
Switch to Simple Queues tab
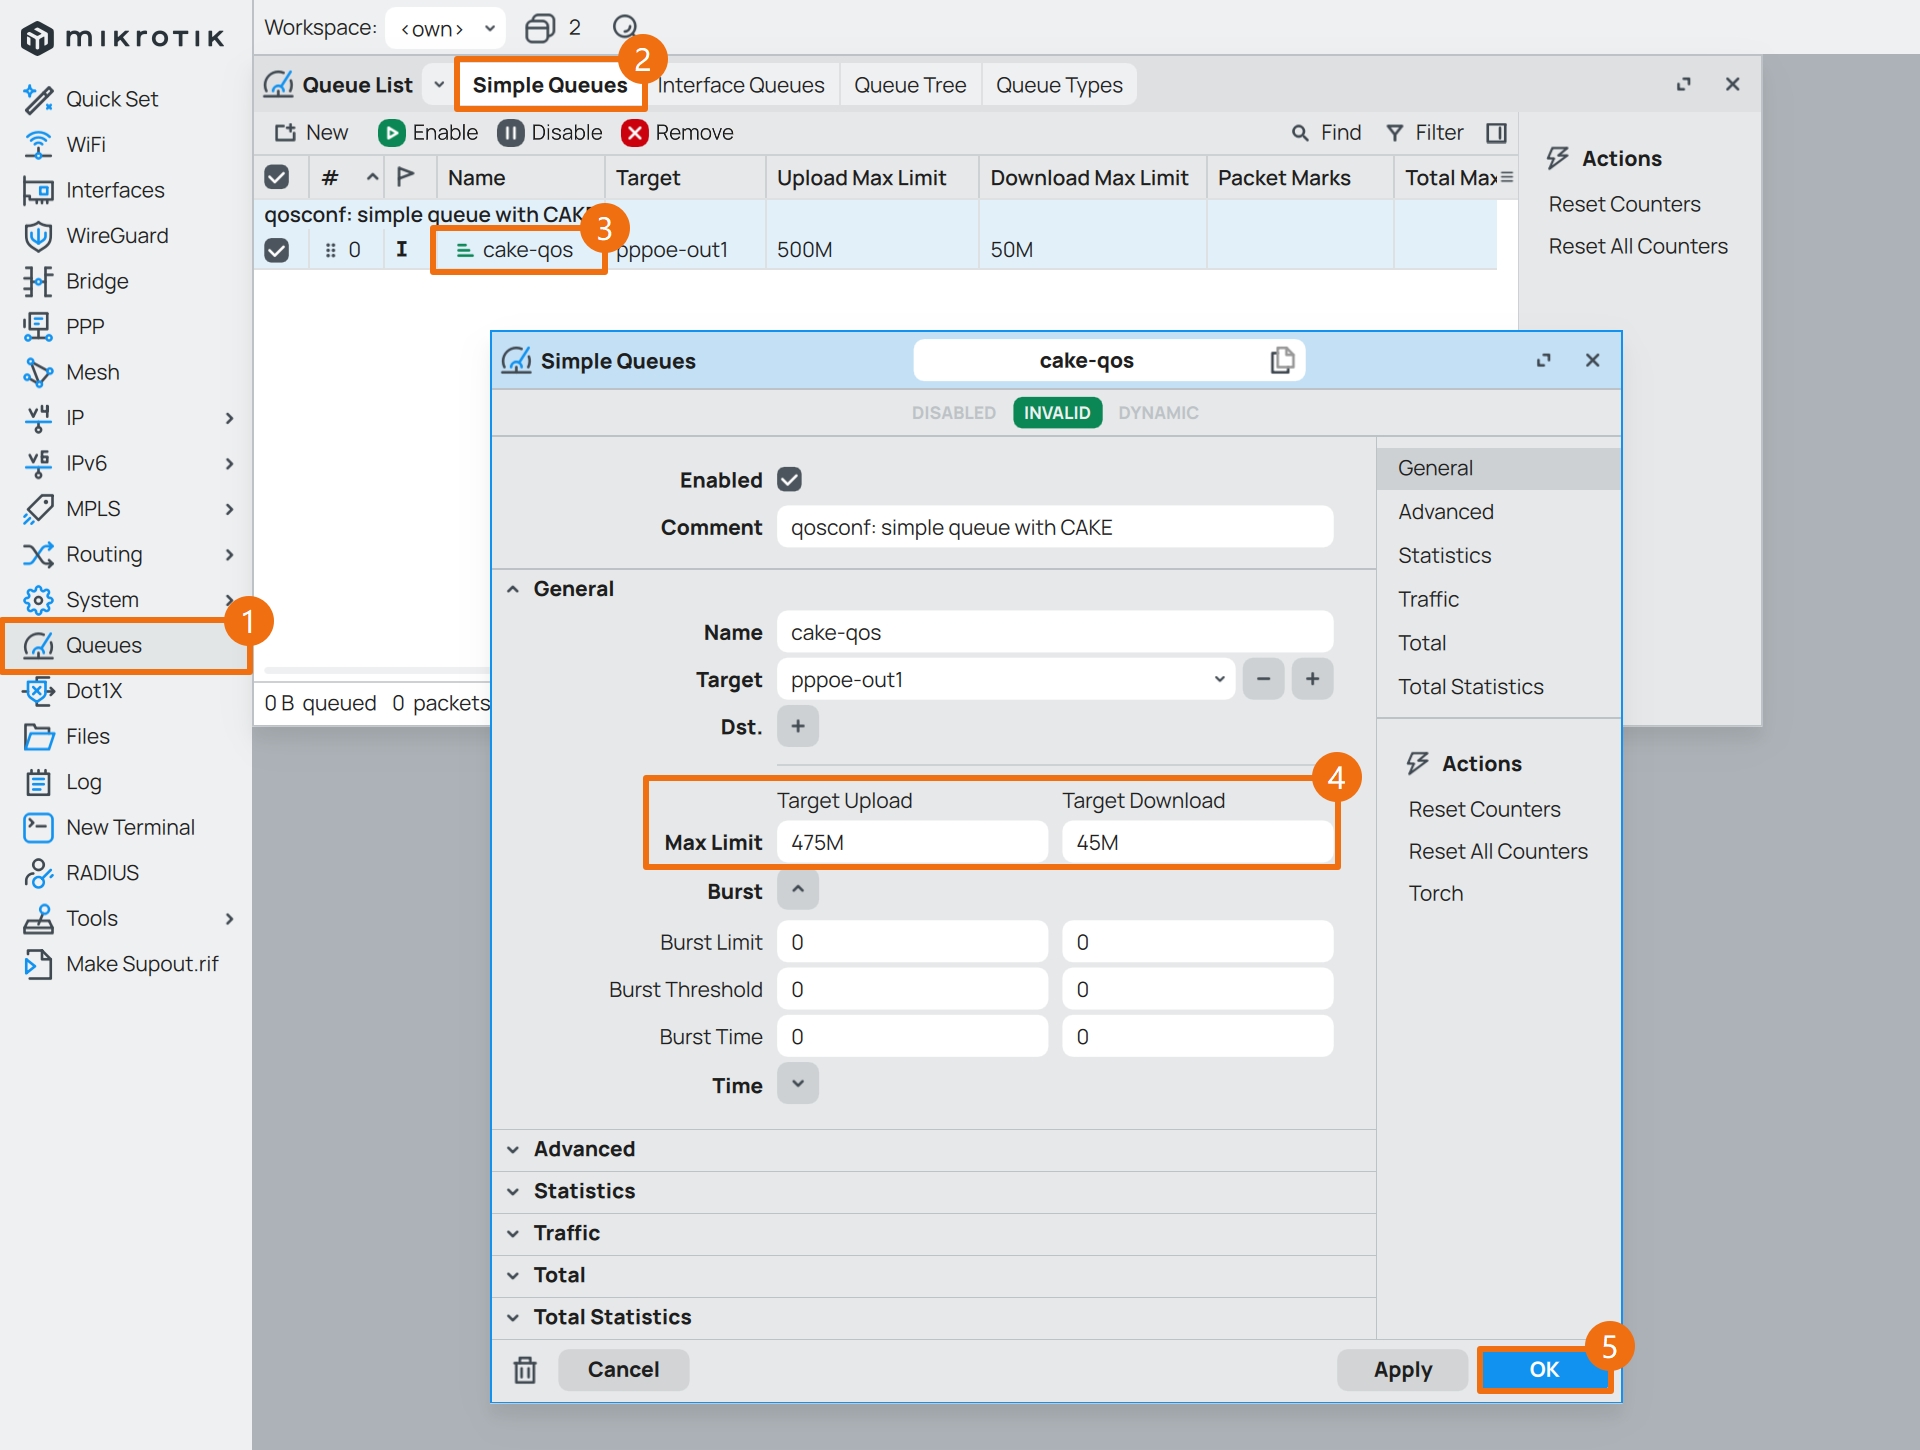click(x=550, y=85)
